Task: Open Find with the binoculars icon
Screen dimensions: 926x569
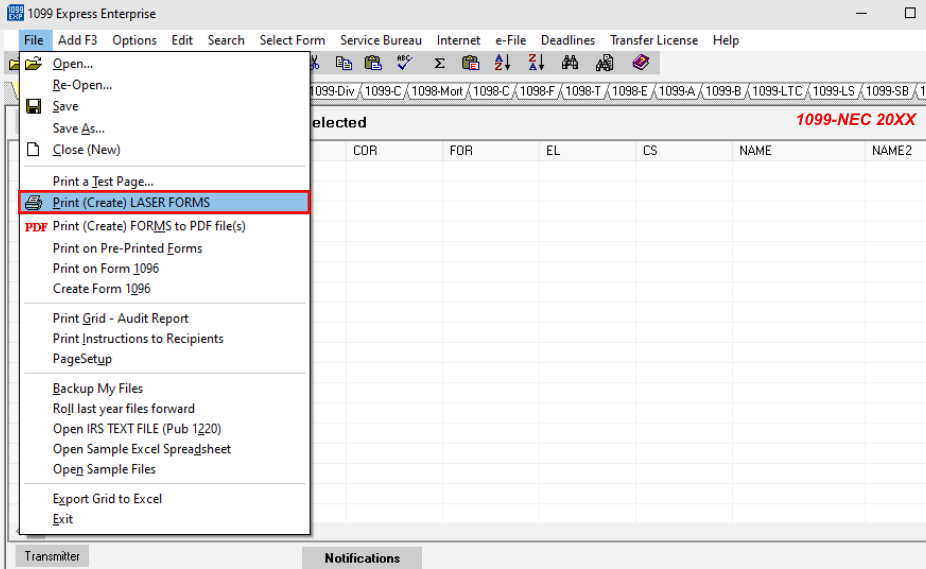Action: click(x=570, y=63)
